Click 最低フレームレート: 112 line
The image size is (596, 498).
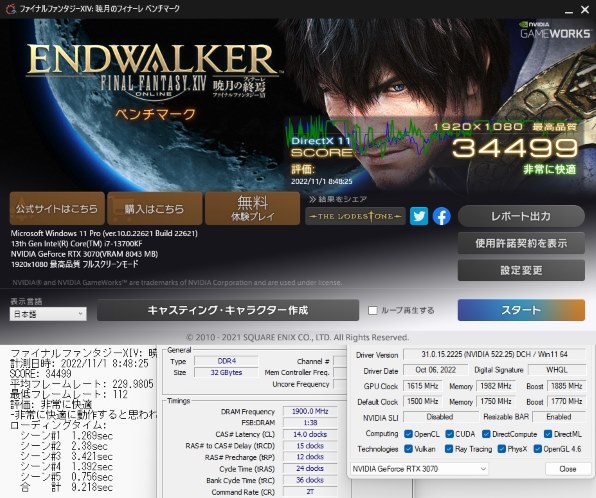click(x=69, y=394)
